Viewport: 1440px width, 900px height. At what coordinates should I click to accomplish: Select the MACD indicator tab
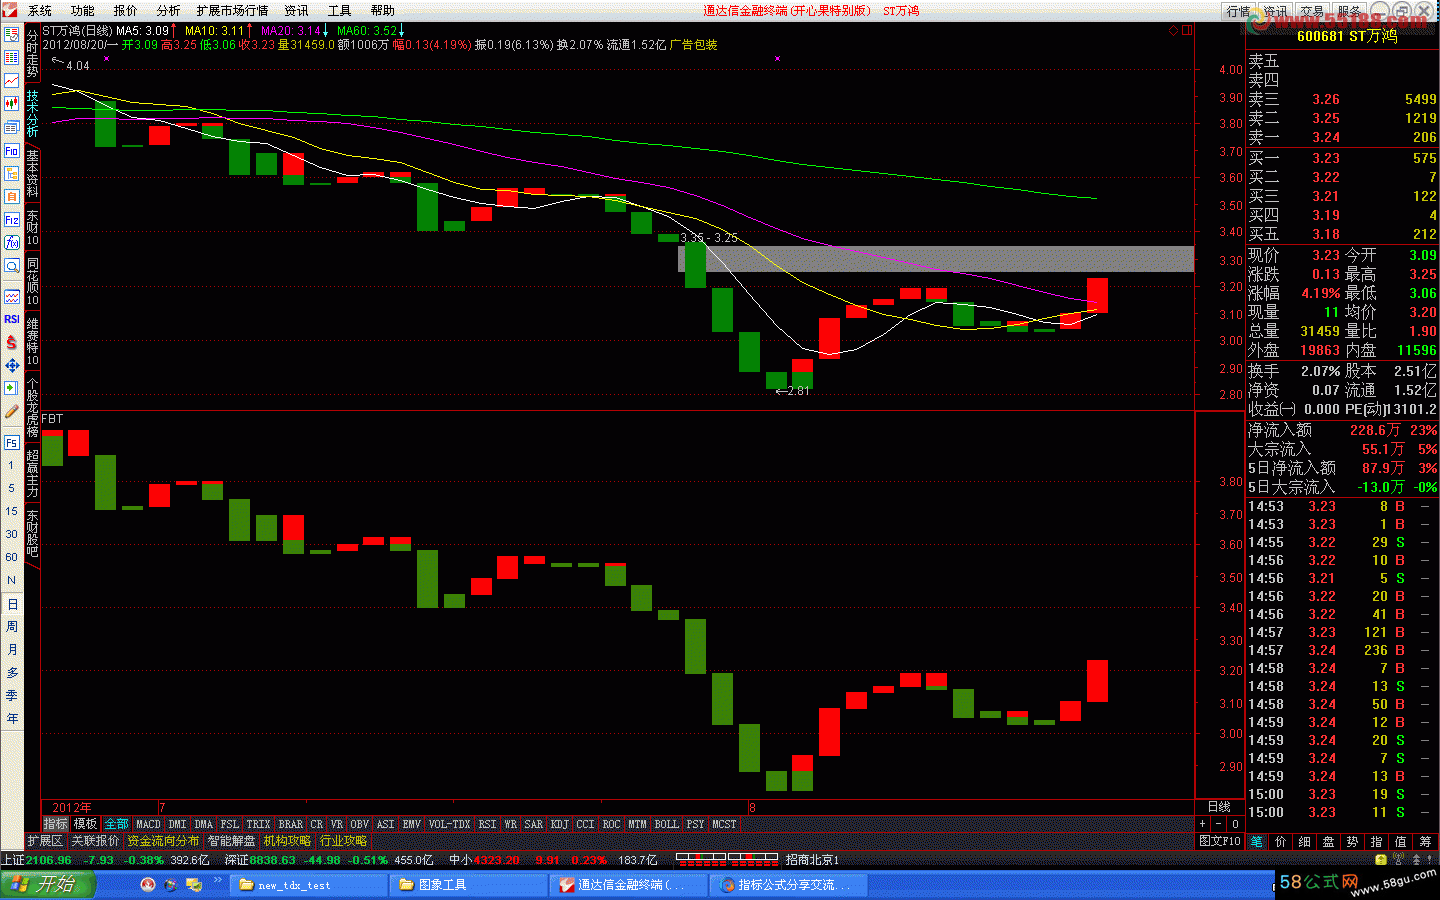(x=148, y=824)
